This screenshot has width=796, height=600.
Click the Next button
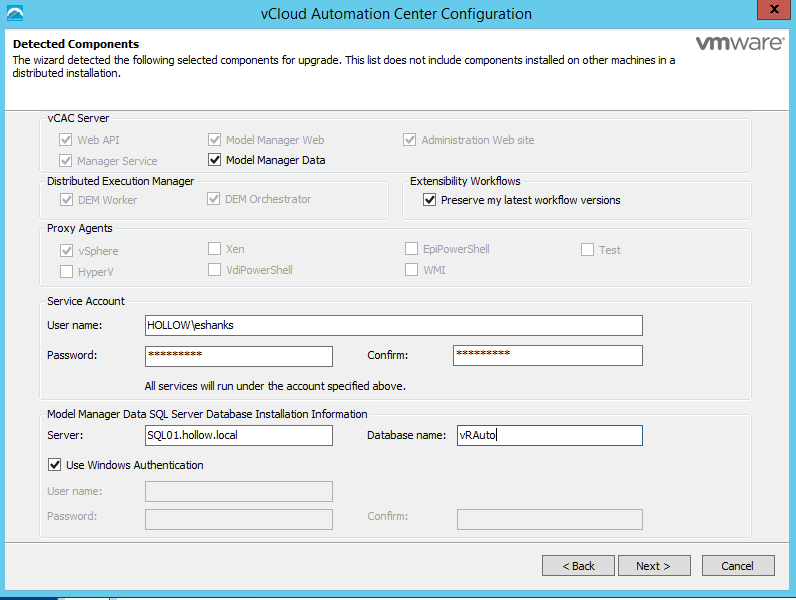(x=652, y=566)
